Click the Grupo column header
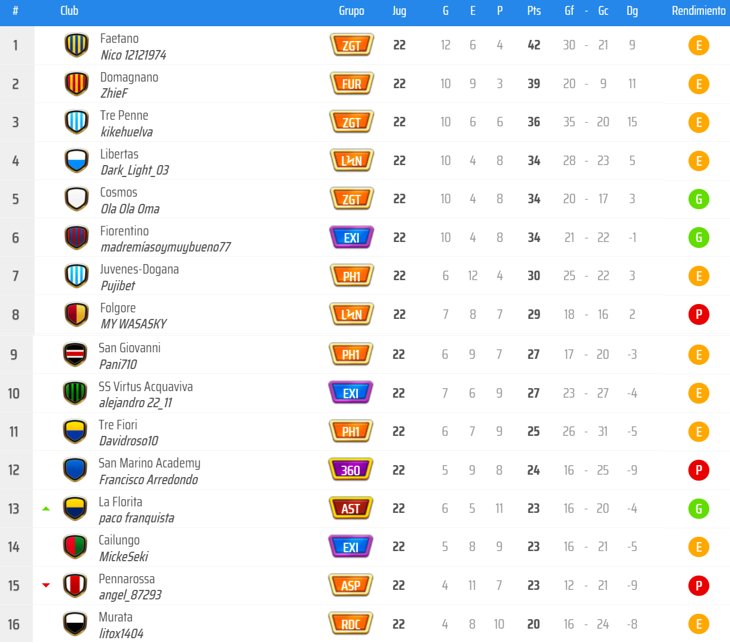 click(x=351, y=11)
